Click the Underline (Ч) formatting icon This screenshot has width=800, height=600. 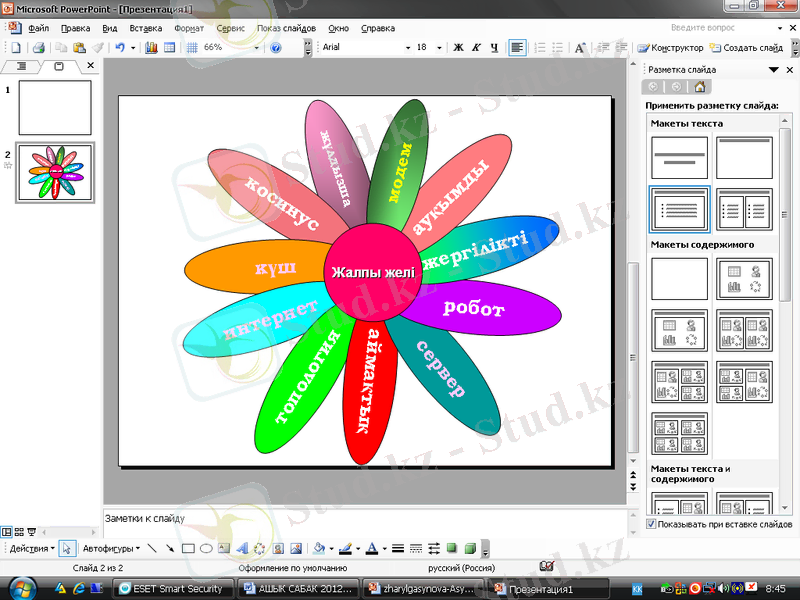tap(493, 47)
